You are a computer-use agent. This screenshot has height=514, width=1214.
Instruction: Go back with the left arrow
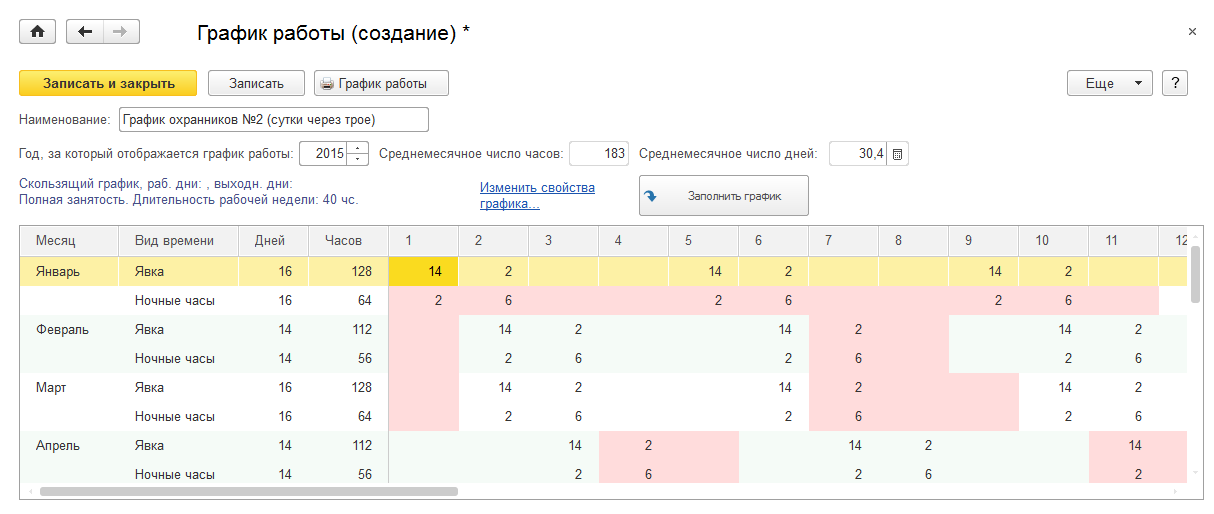(85, 32)
